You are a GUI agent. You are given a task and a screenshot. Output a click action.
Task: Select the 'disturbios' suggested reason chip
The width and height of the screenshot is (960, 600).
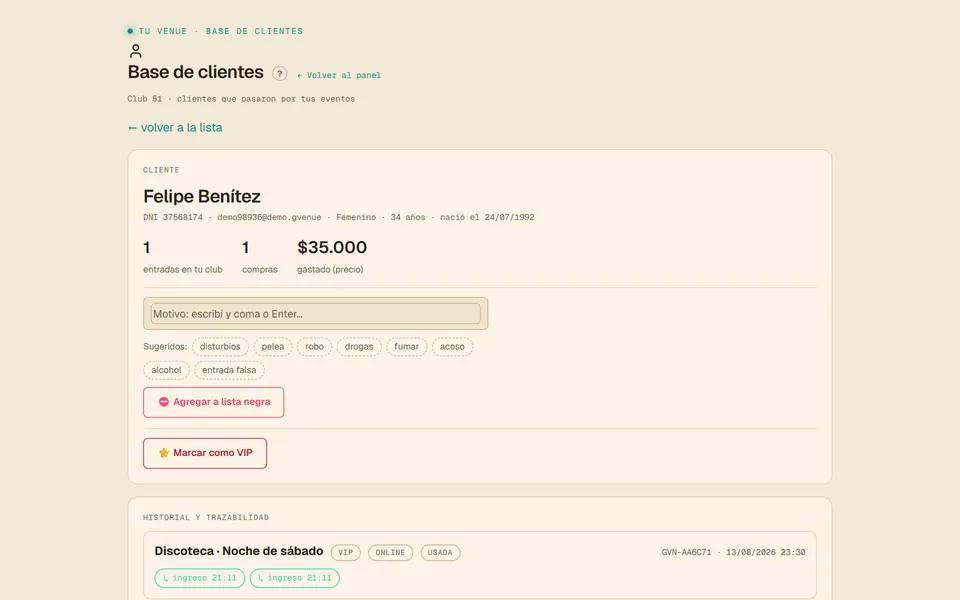[x=220, y=347]
